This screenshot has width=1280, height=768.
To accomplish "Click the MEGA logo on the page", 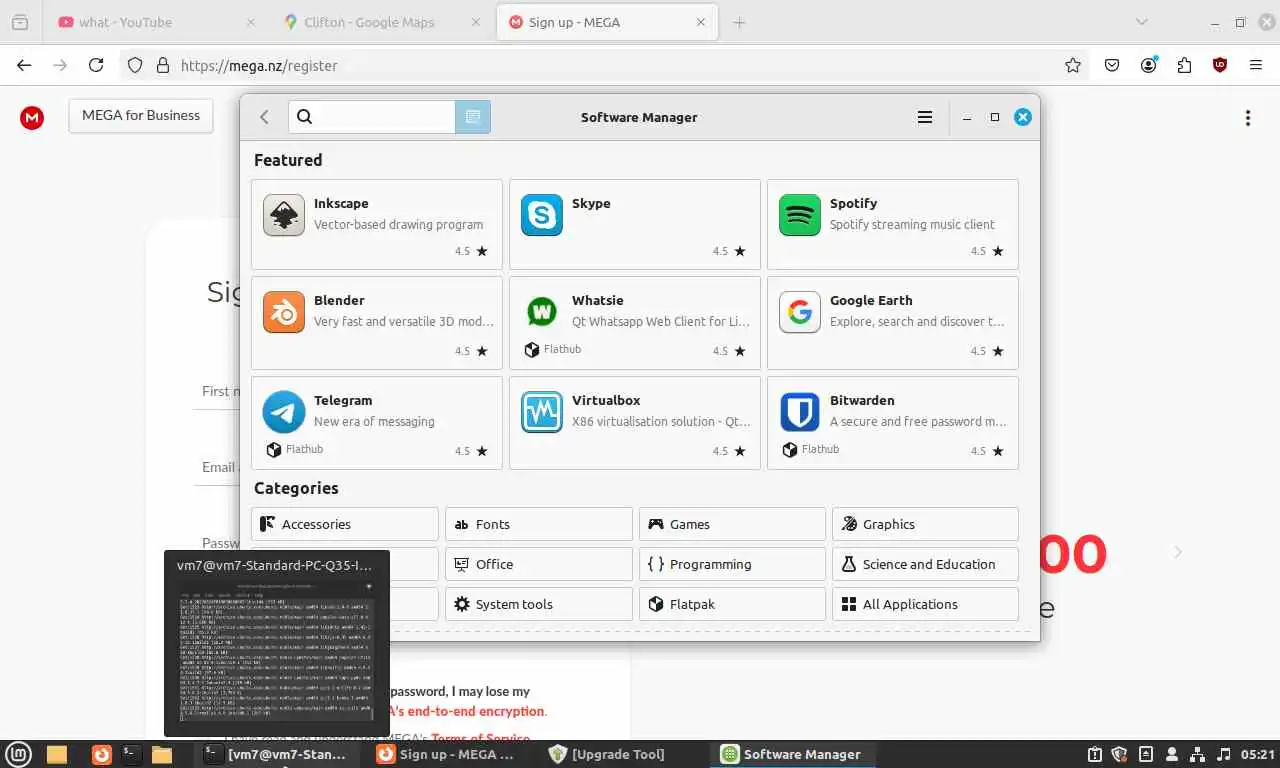I will [32, 117].
